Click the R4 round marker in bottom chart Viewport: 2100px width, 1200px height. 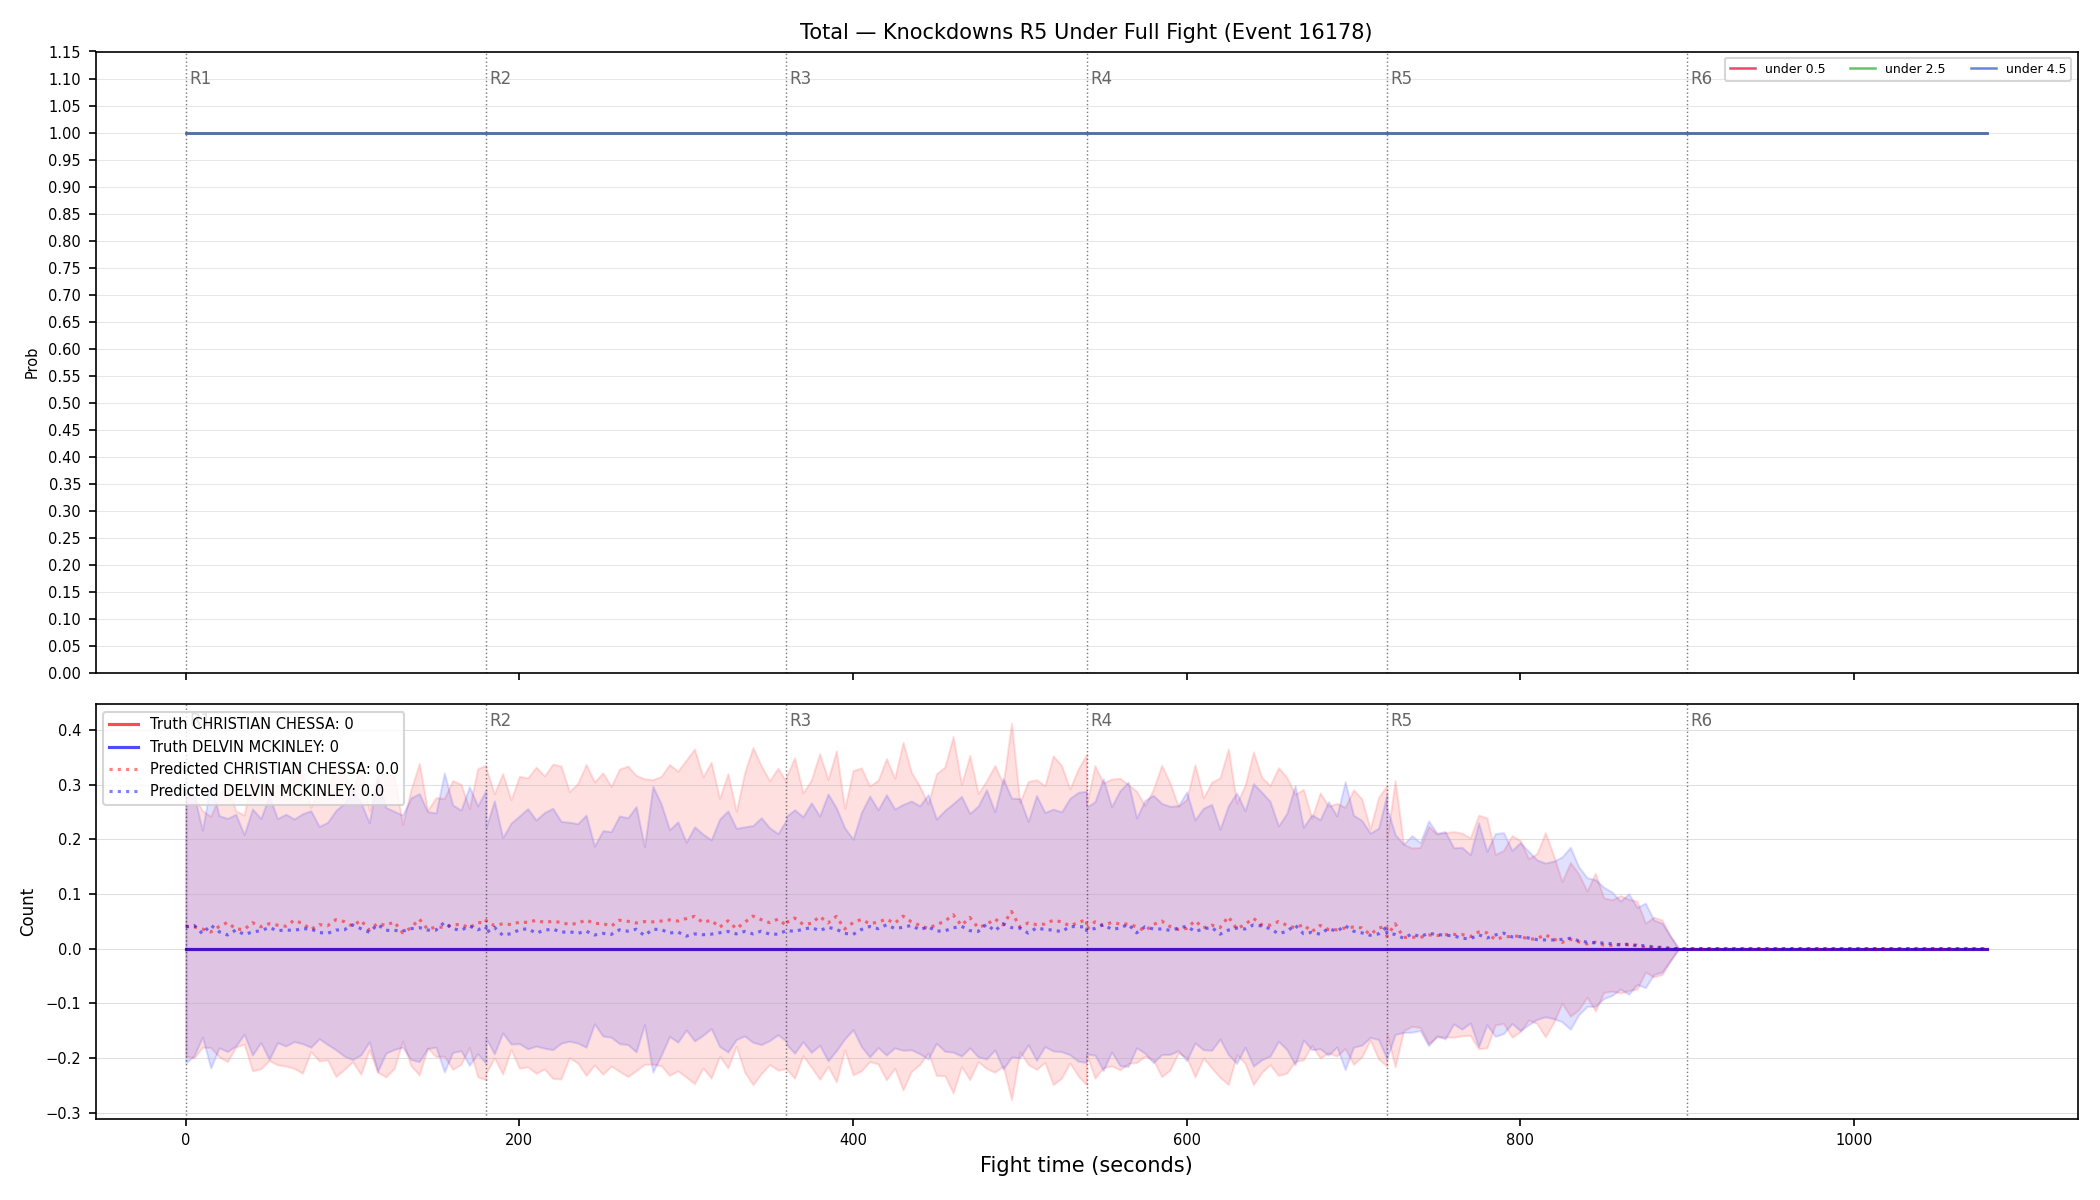[x=1101, y=720]
